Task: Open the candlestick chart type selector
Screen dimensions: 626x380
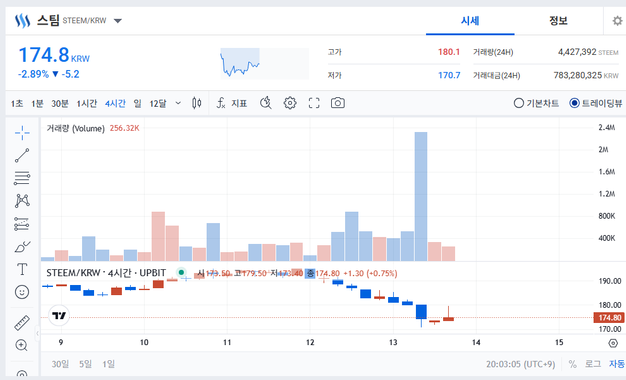Action: 196,103
